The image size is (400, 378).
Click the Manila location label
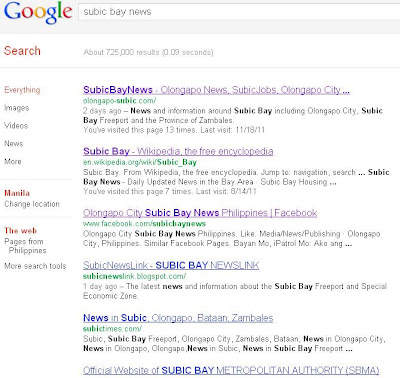pos(17,193)
